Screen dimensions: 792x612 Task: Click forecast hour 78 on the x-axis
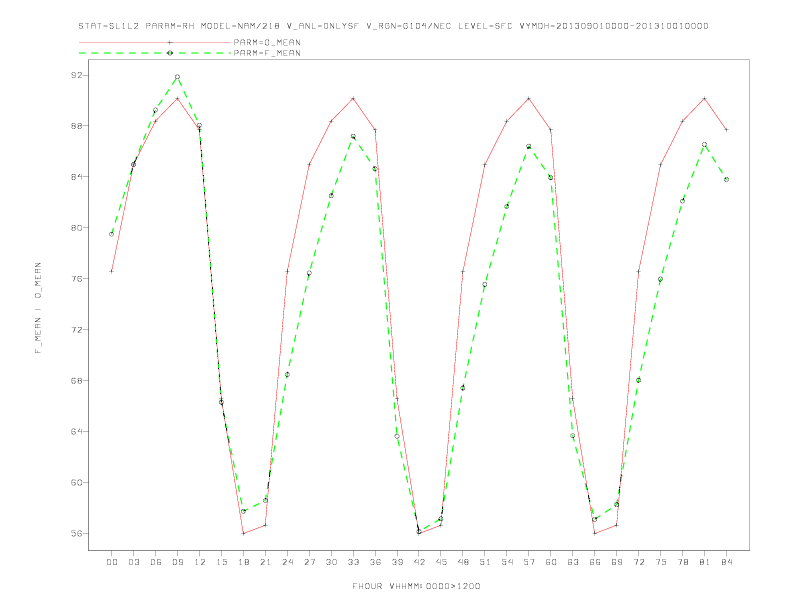(682, 562)
